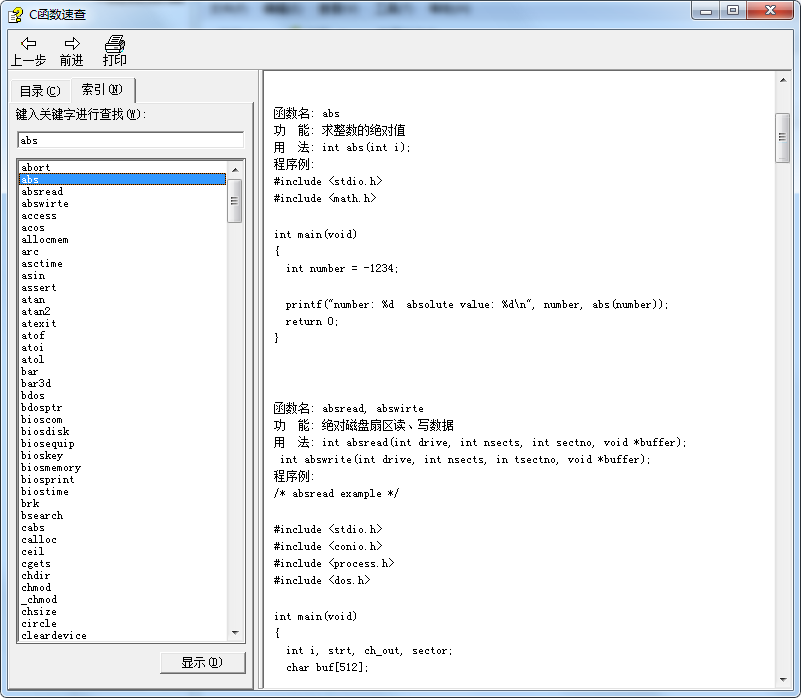Click index list scroll up arrow
The height and width of the screenshot is (698, 801).
pyautogui.click(x=235, y=169)
